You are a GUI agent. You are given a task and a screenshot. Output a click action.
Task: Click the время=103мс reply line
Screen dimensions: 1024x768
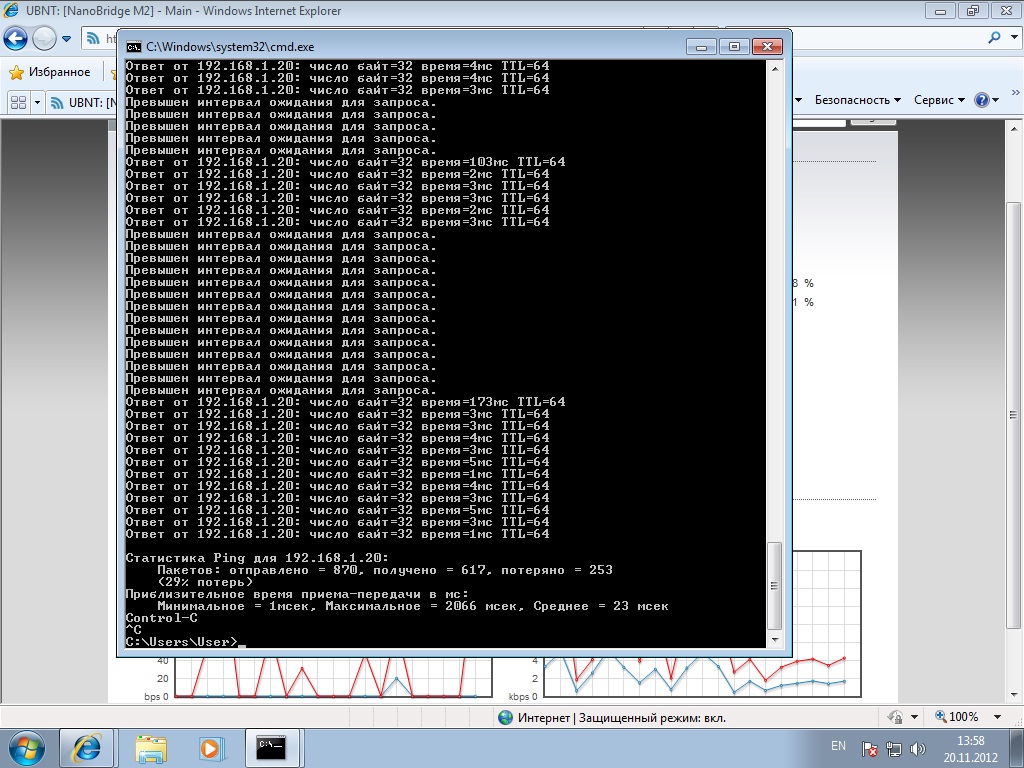coord(345,162)
